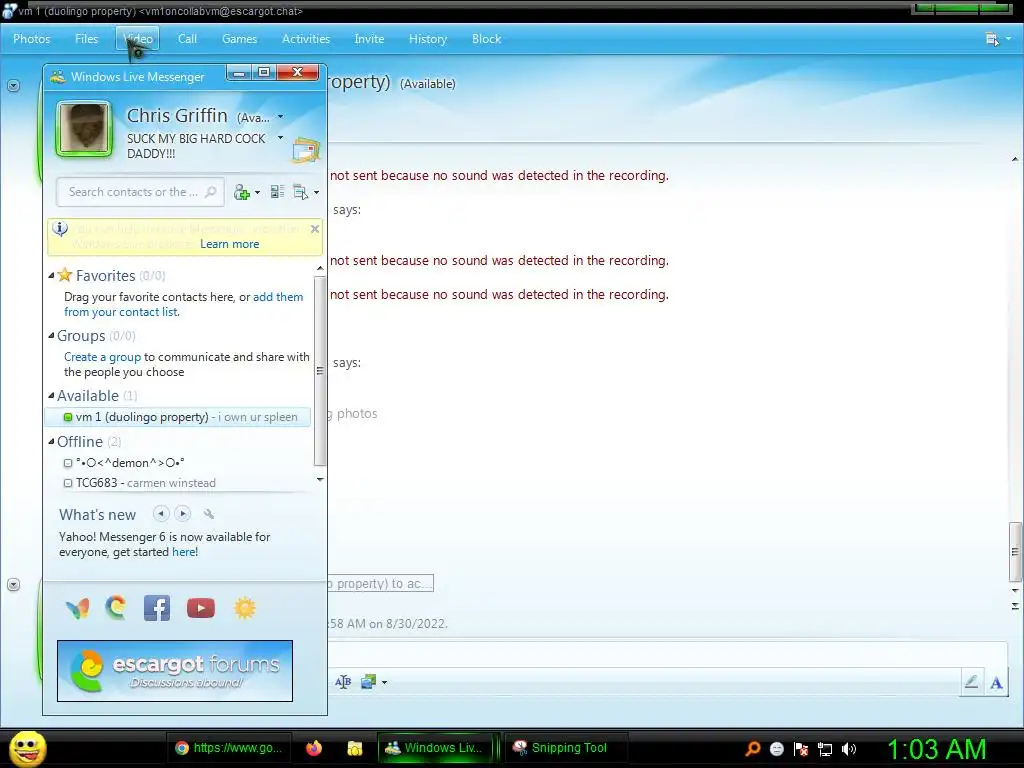Collapse the Favorites group
The width and height of the screenshot is (1024, 768).
pyautogui.click(x=51, y=276)
